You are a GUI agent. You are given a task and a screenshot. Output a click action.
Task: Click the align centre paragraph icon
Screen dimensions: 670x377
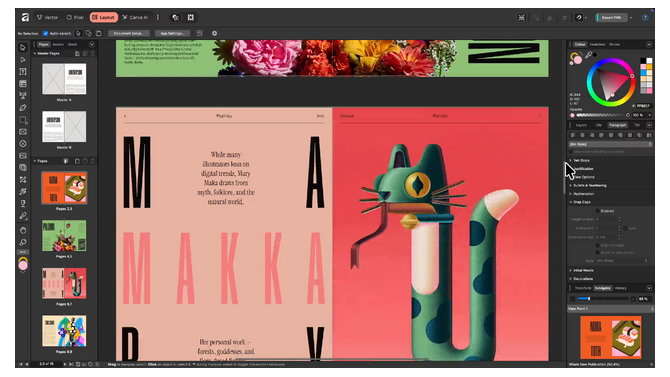click(582, 135)
